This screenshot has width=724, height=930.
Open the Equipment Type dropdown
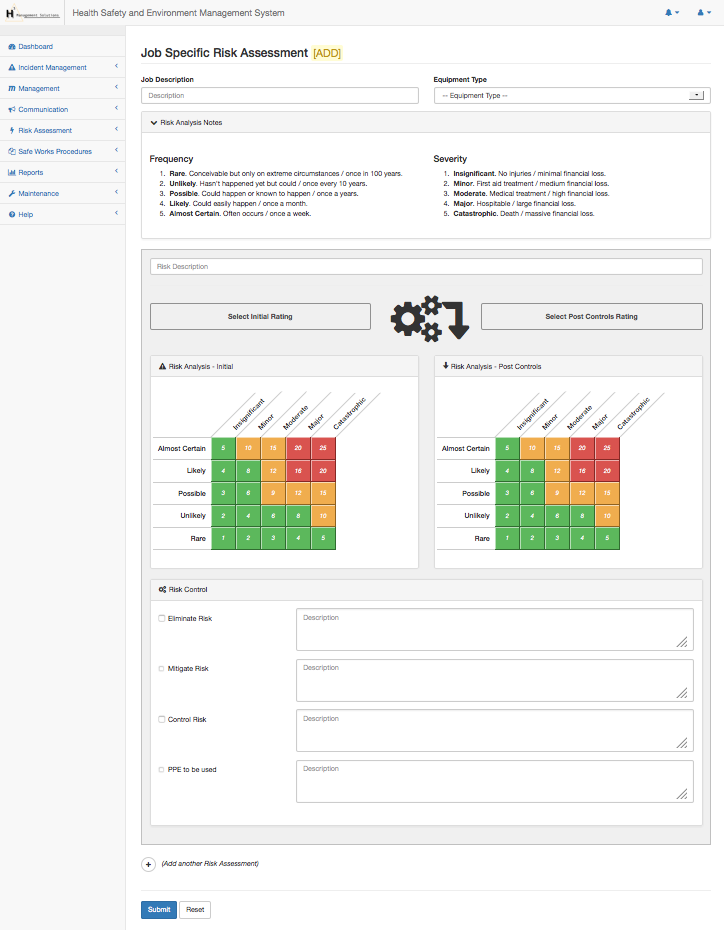[571, 96]
